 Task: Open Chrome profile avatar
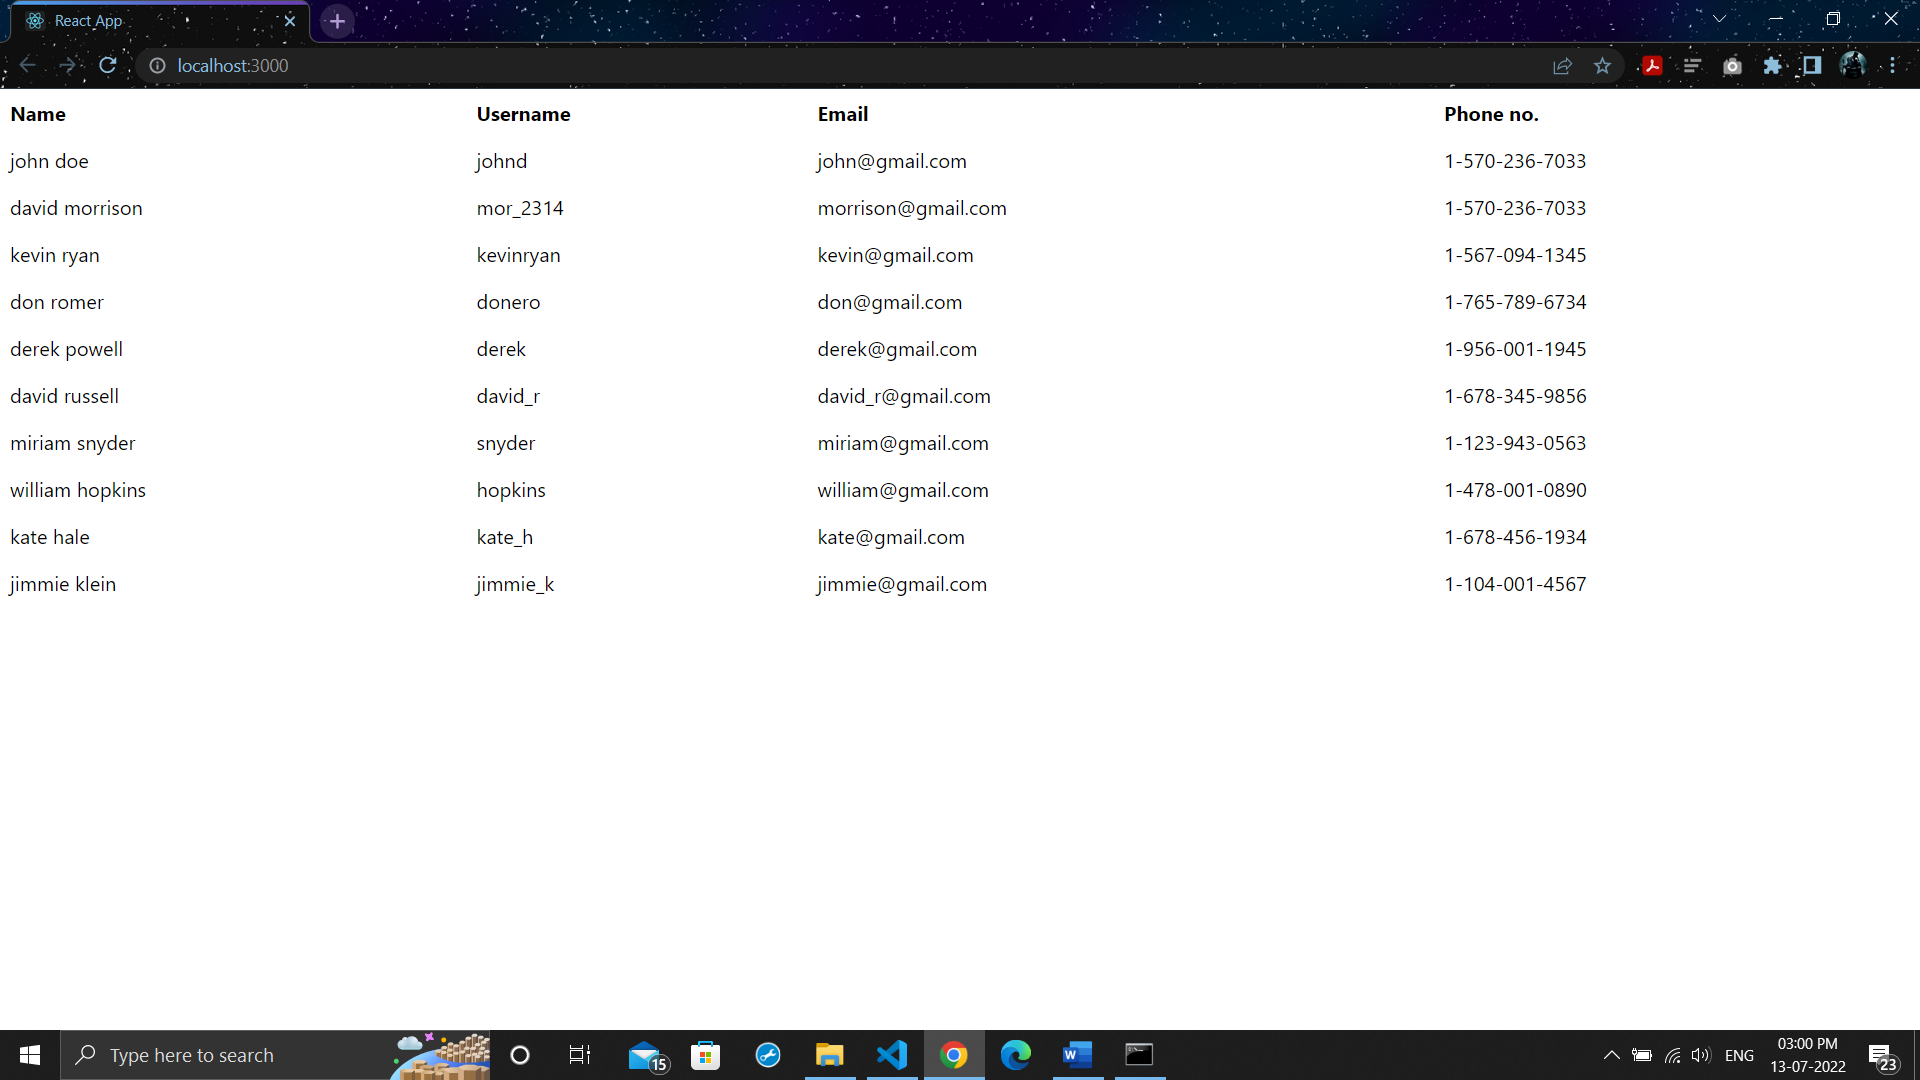pos(1852,66)
